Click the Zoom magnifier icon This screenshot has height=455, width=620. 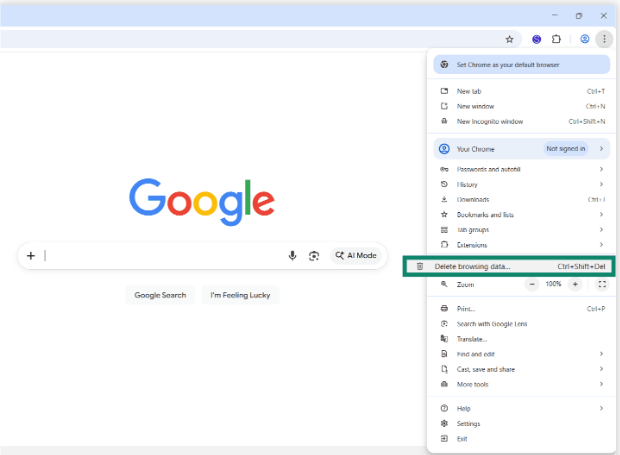coord(444,284)
